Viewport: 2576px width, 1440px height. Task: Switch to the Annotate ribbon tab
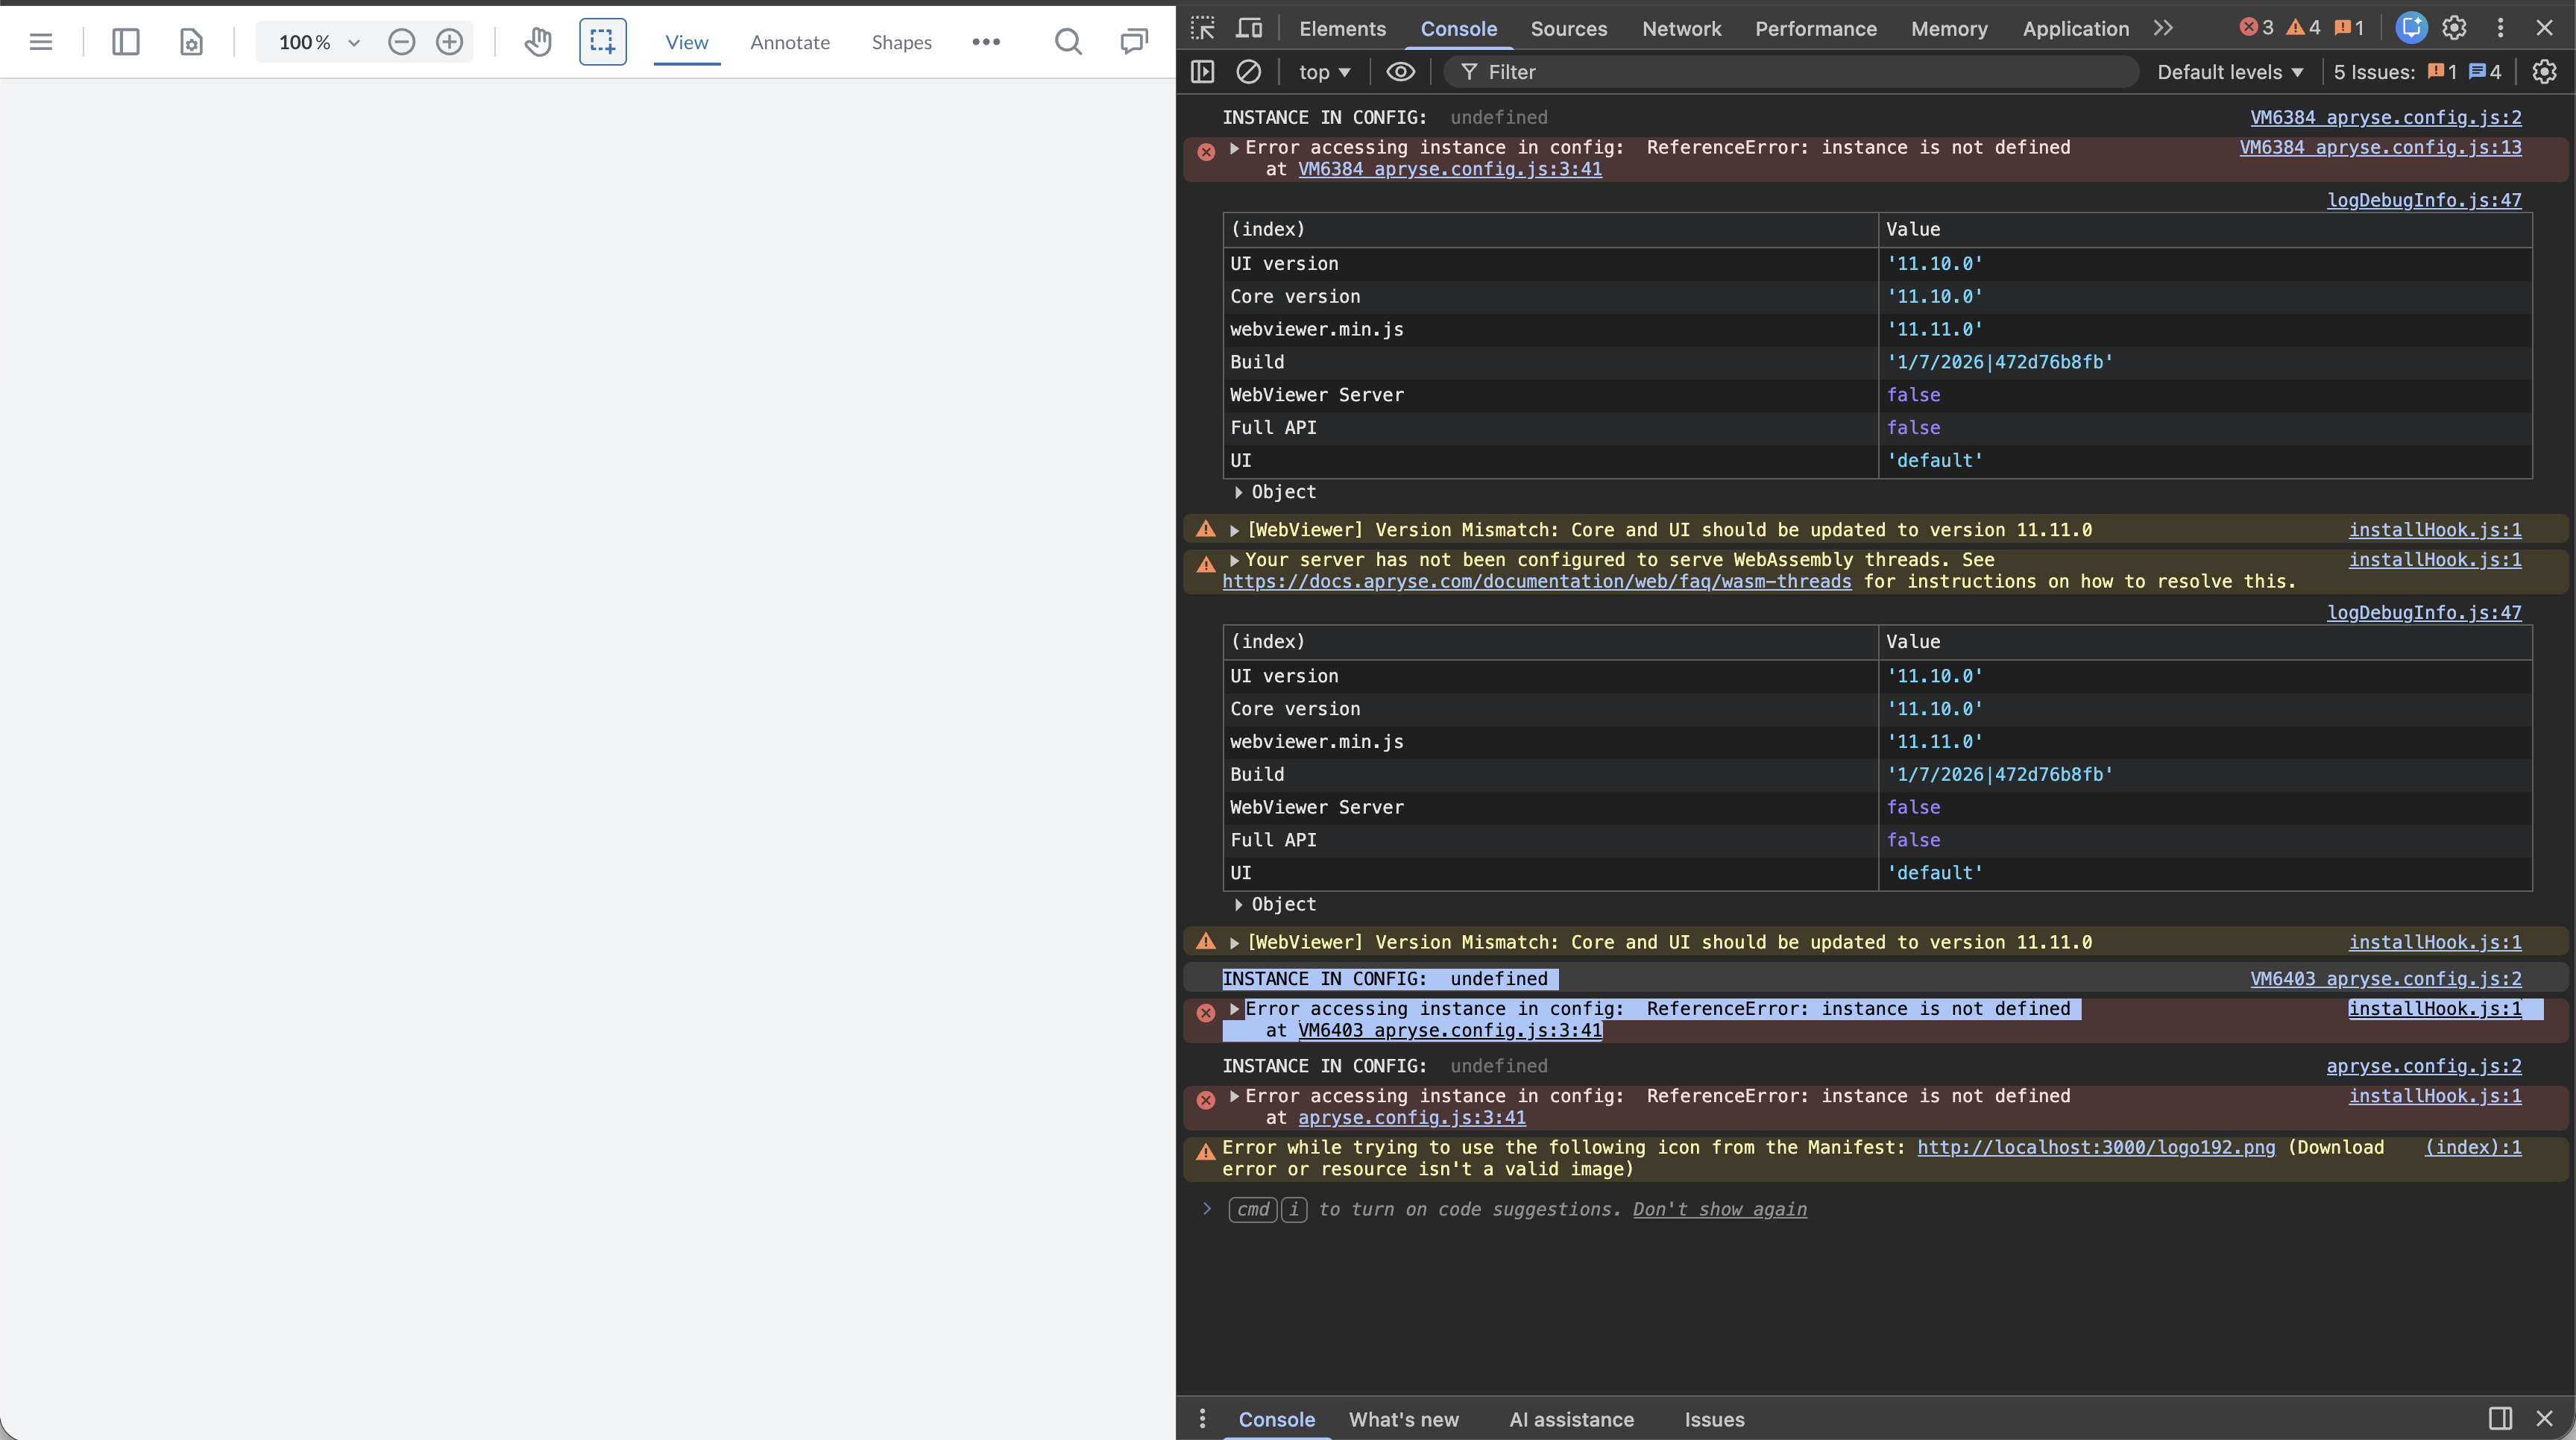click(789, 42)
